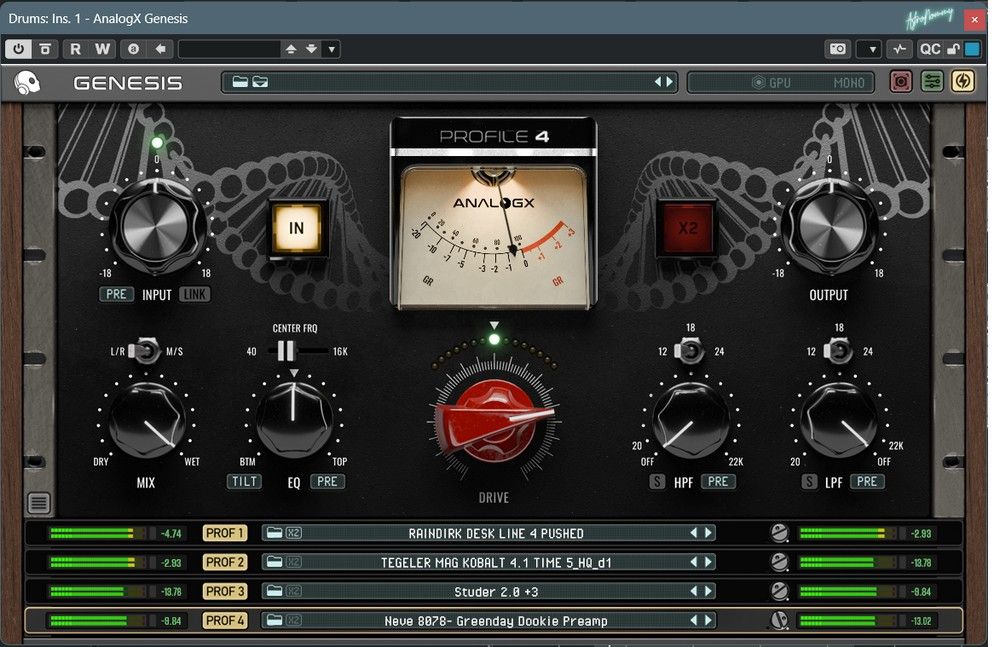Select the PROF 2 profile tab
The height and width of the screenshot is (647, 1000).
[225, 562]
